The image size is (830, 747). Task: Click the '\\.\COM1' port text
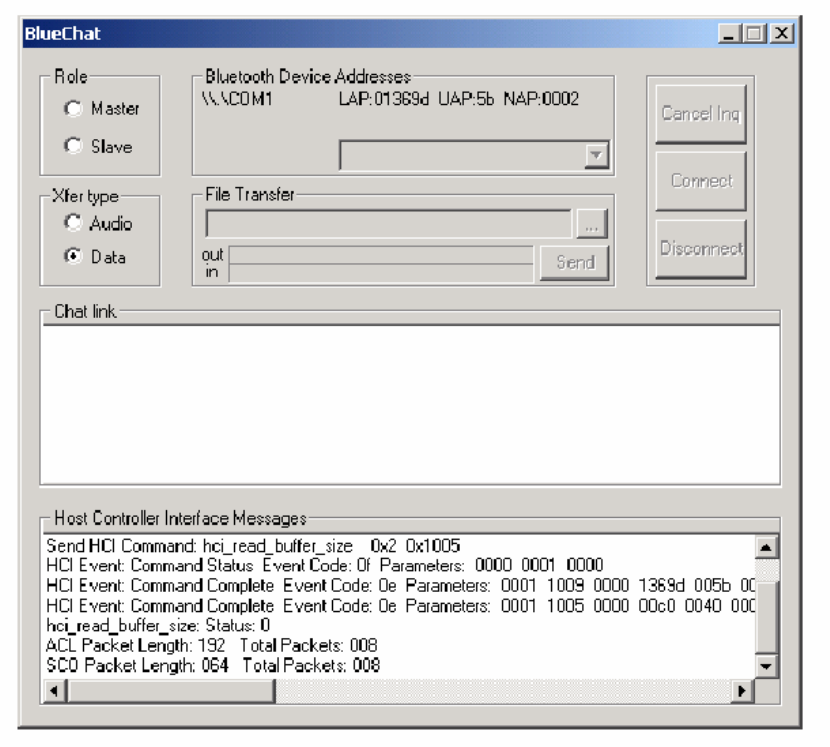click(x=237, y=99)
